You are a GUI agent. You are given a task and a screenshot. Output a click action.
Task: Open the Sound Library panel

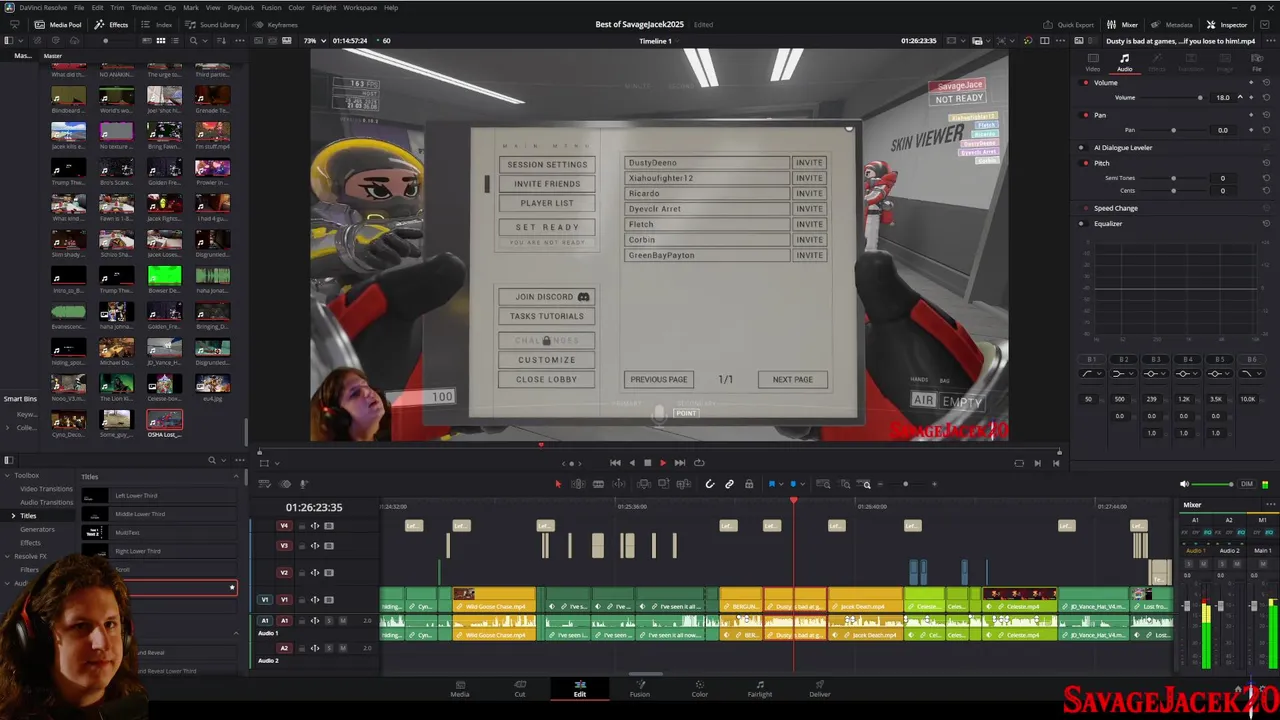[213, 24]
